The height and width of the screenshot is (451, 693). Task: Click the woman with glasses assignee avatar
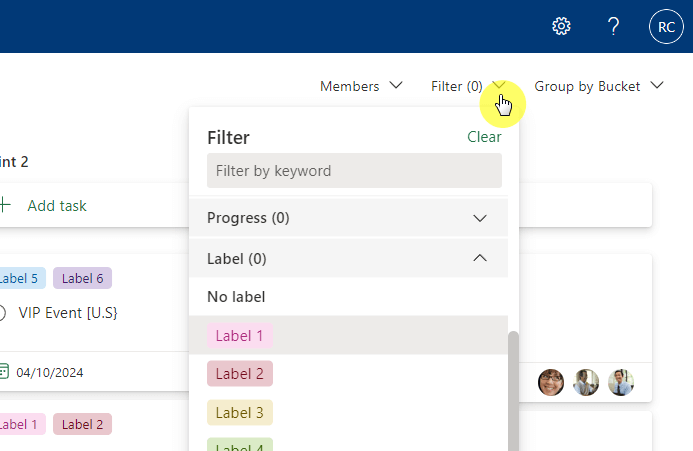551,382
